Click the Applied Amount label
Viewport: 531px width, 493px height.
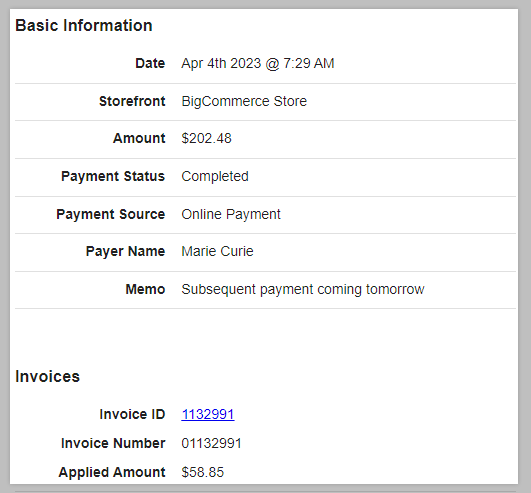tap(112, 472)
